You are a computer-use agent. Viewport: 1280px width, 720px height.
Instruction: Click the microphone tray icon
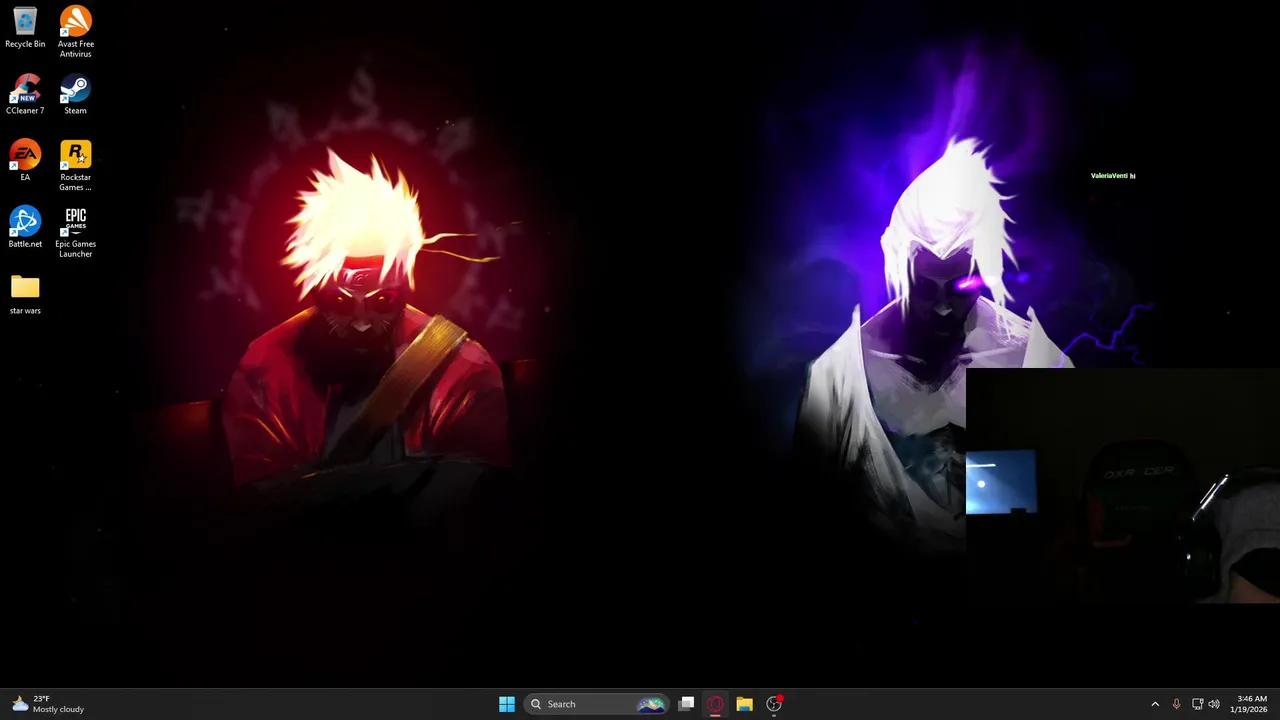1176,704
